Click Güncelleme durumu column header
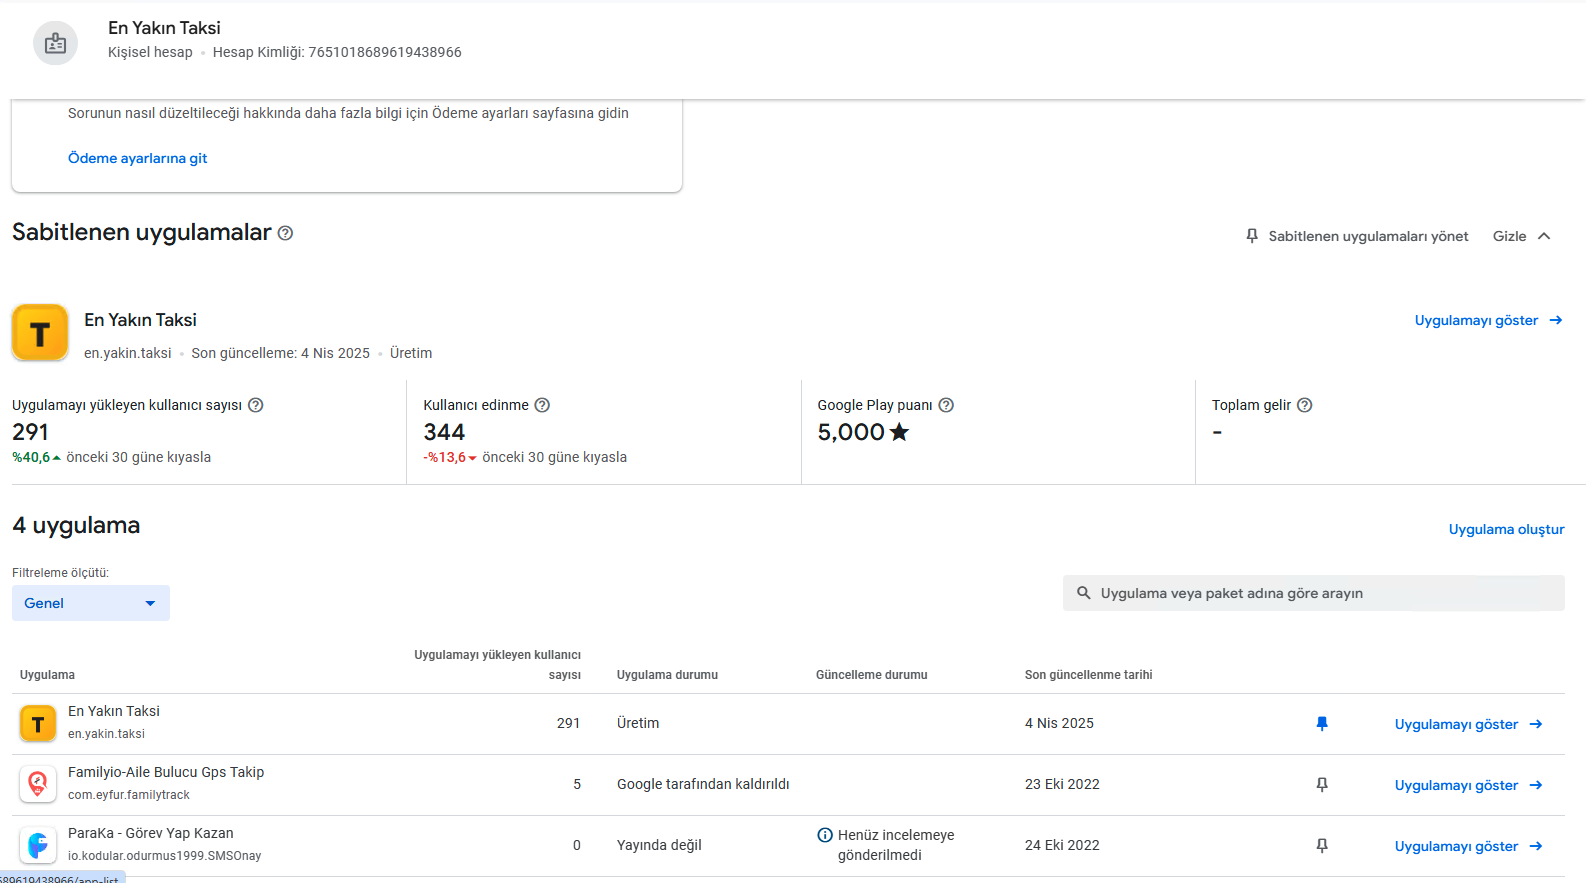This screenshot has width=1586, height=883. [x=872, y=675]
